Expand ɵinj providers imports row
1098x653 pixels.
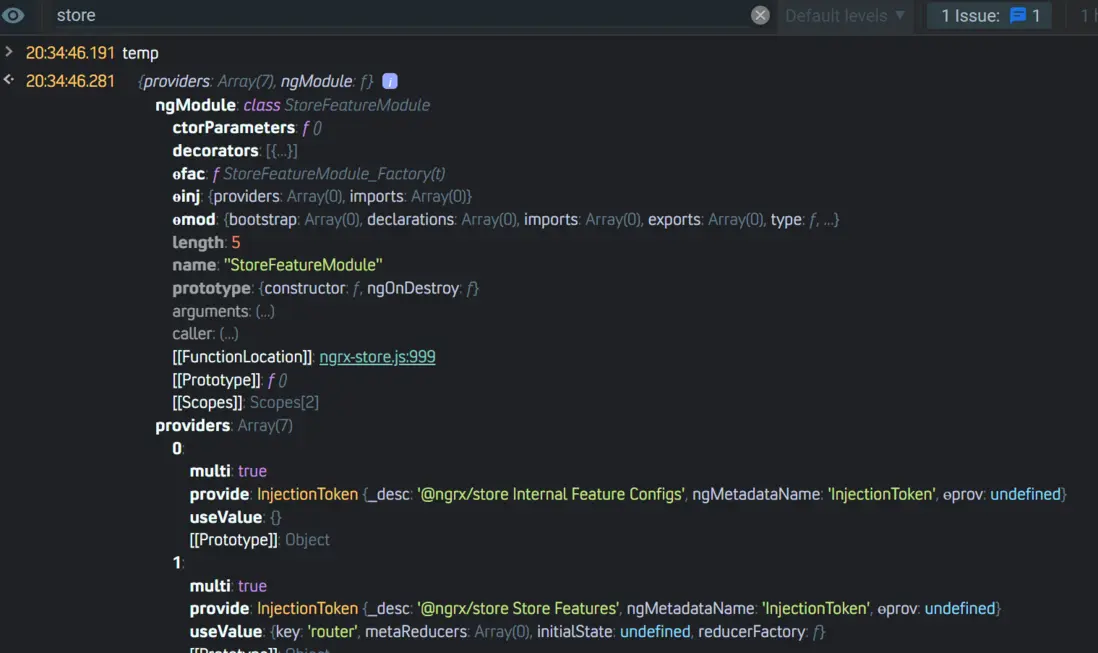pos(322,197)
